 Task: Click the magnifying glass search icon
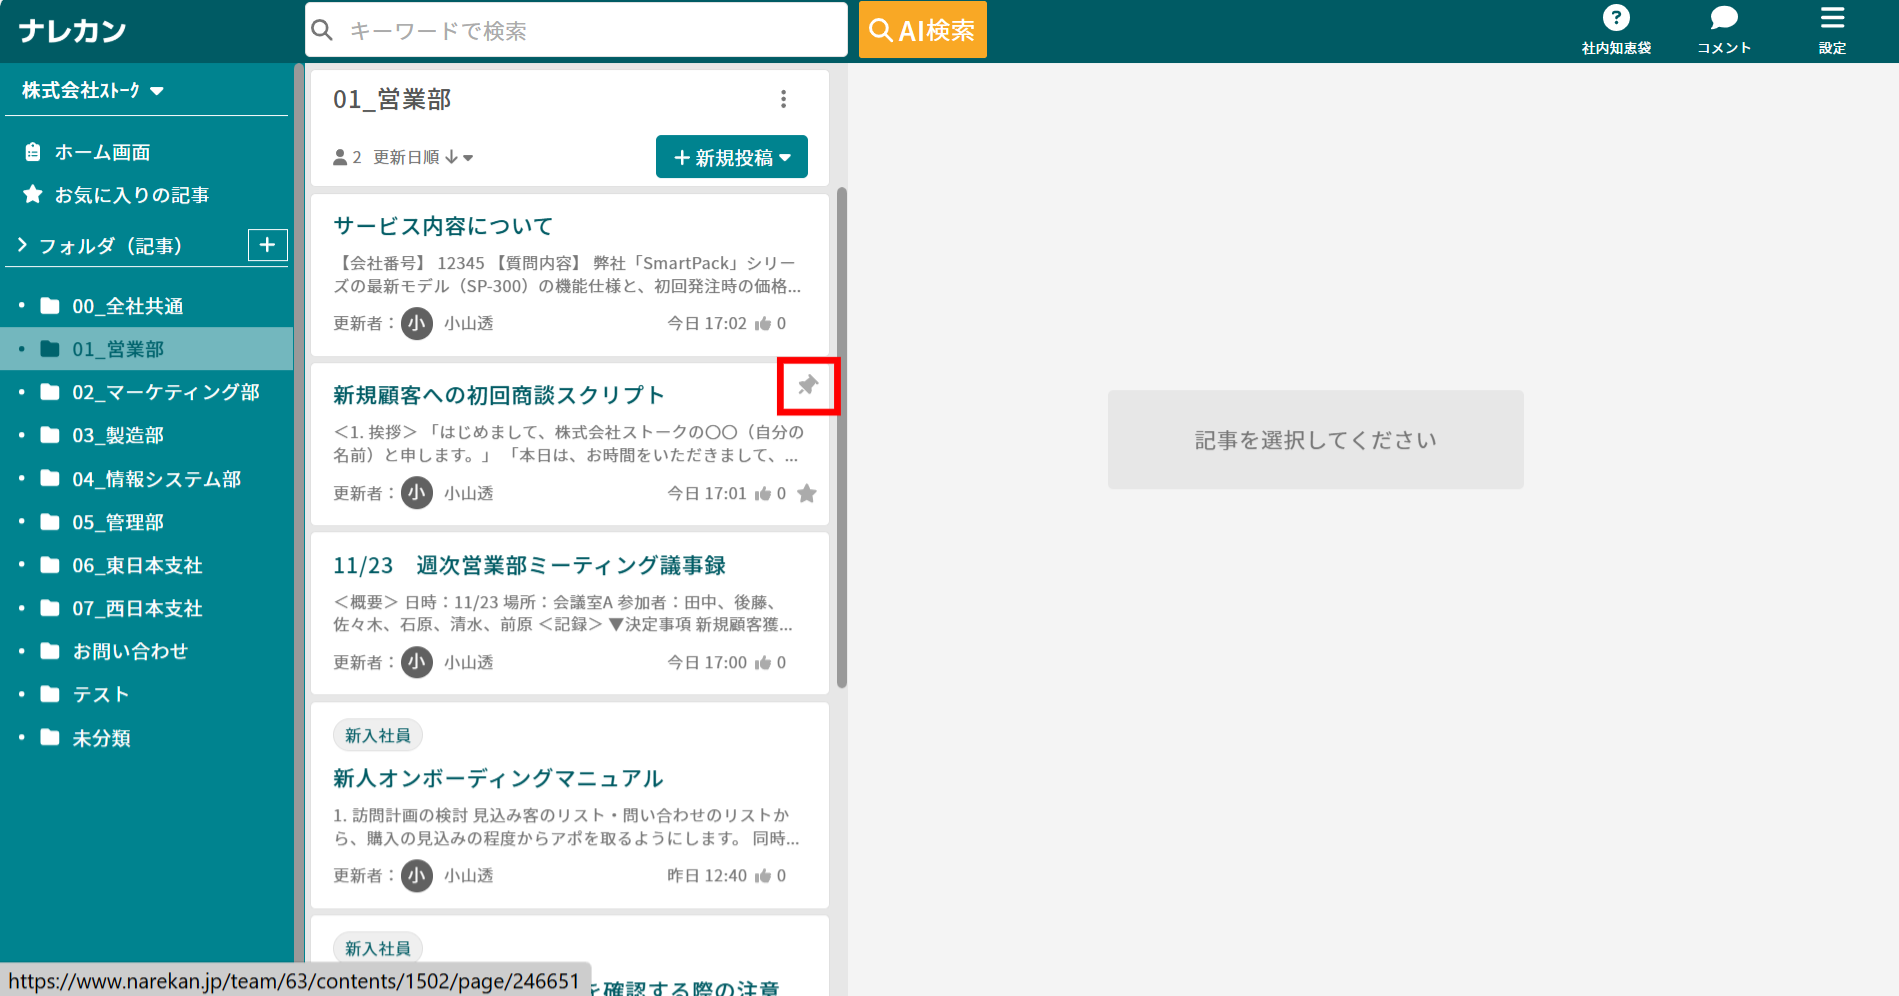tap(322, 30)
